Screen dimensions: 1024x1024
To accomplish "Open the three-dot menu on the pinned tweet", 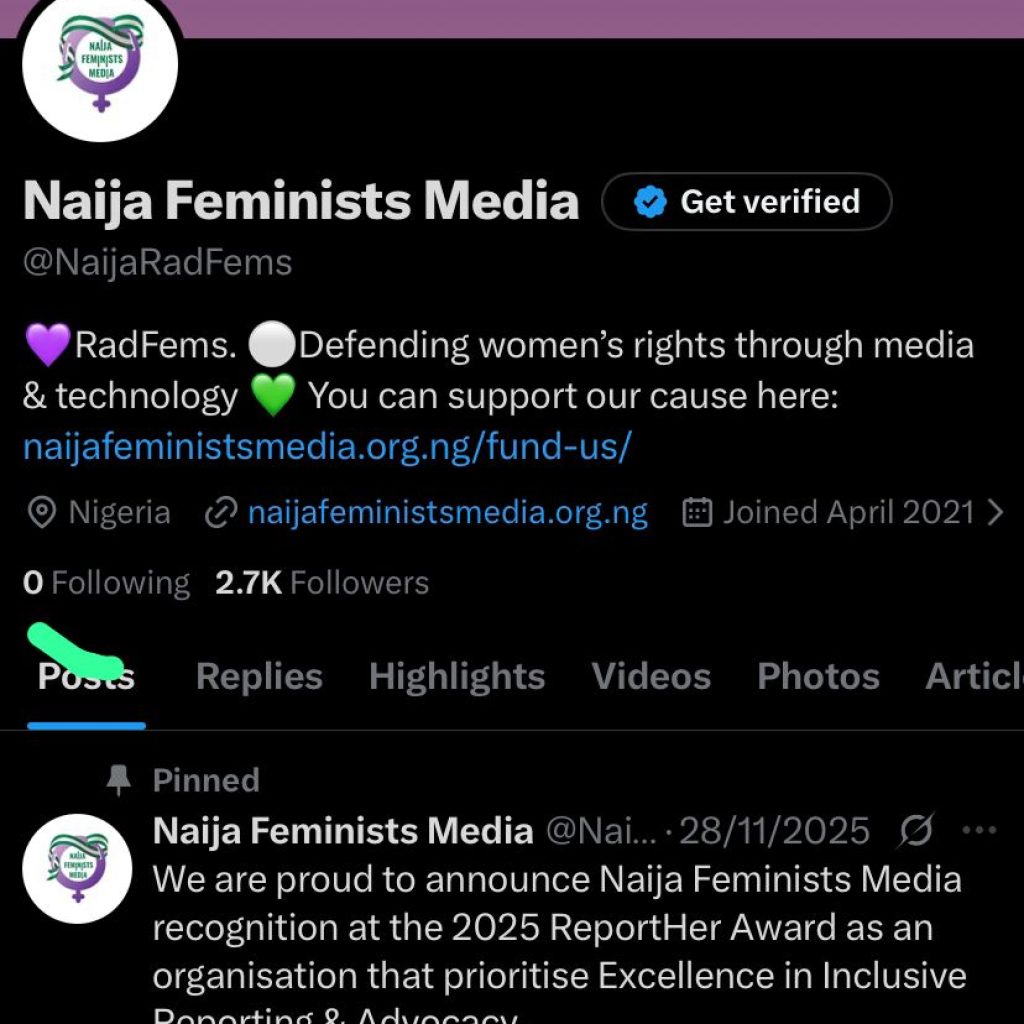I will 977,830.
